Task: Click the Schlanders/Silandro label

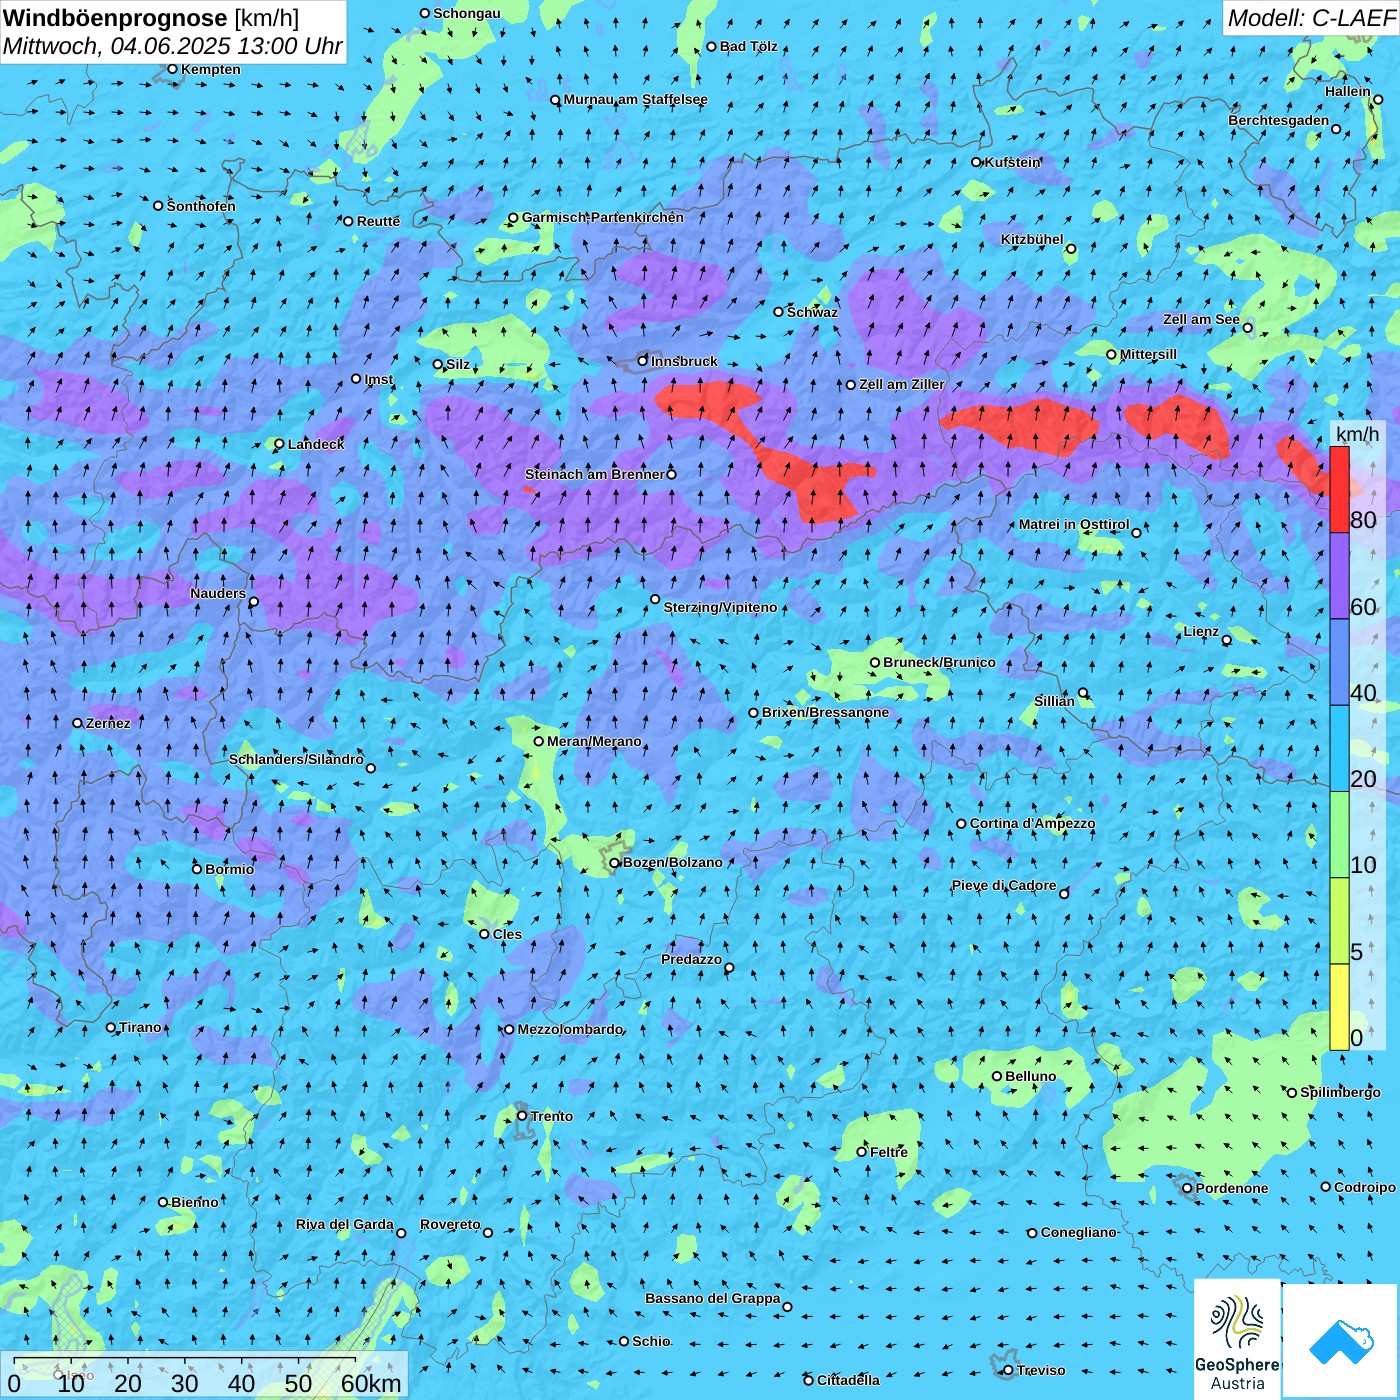Action: pyautogui.click(x=296, y=759)
